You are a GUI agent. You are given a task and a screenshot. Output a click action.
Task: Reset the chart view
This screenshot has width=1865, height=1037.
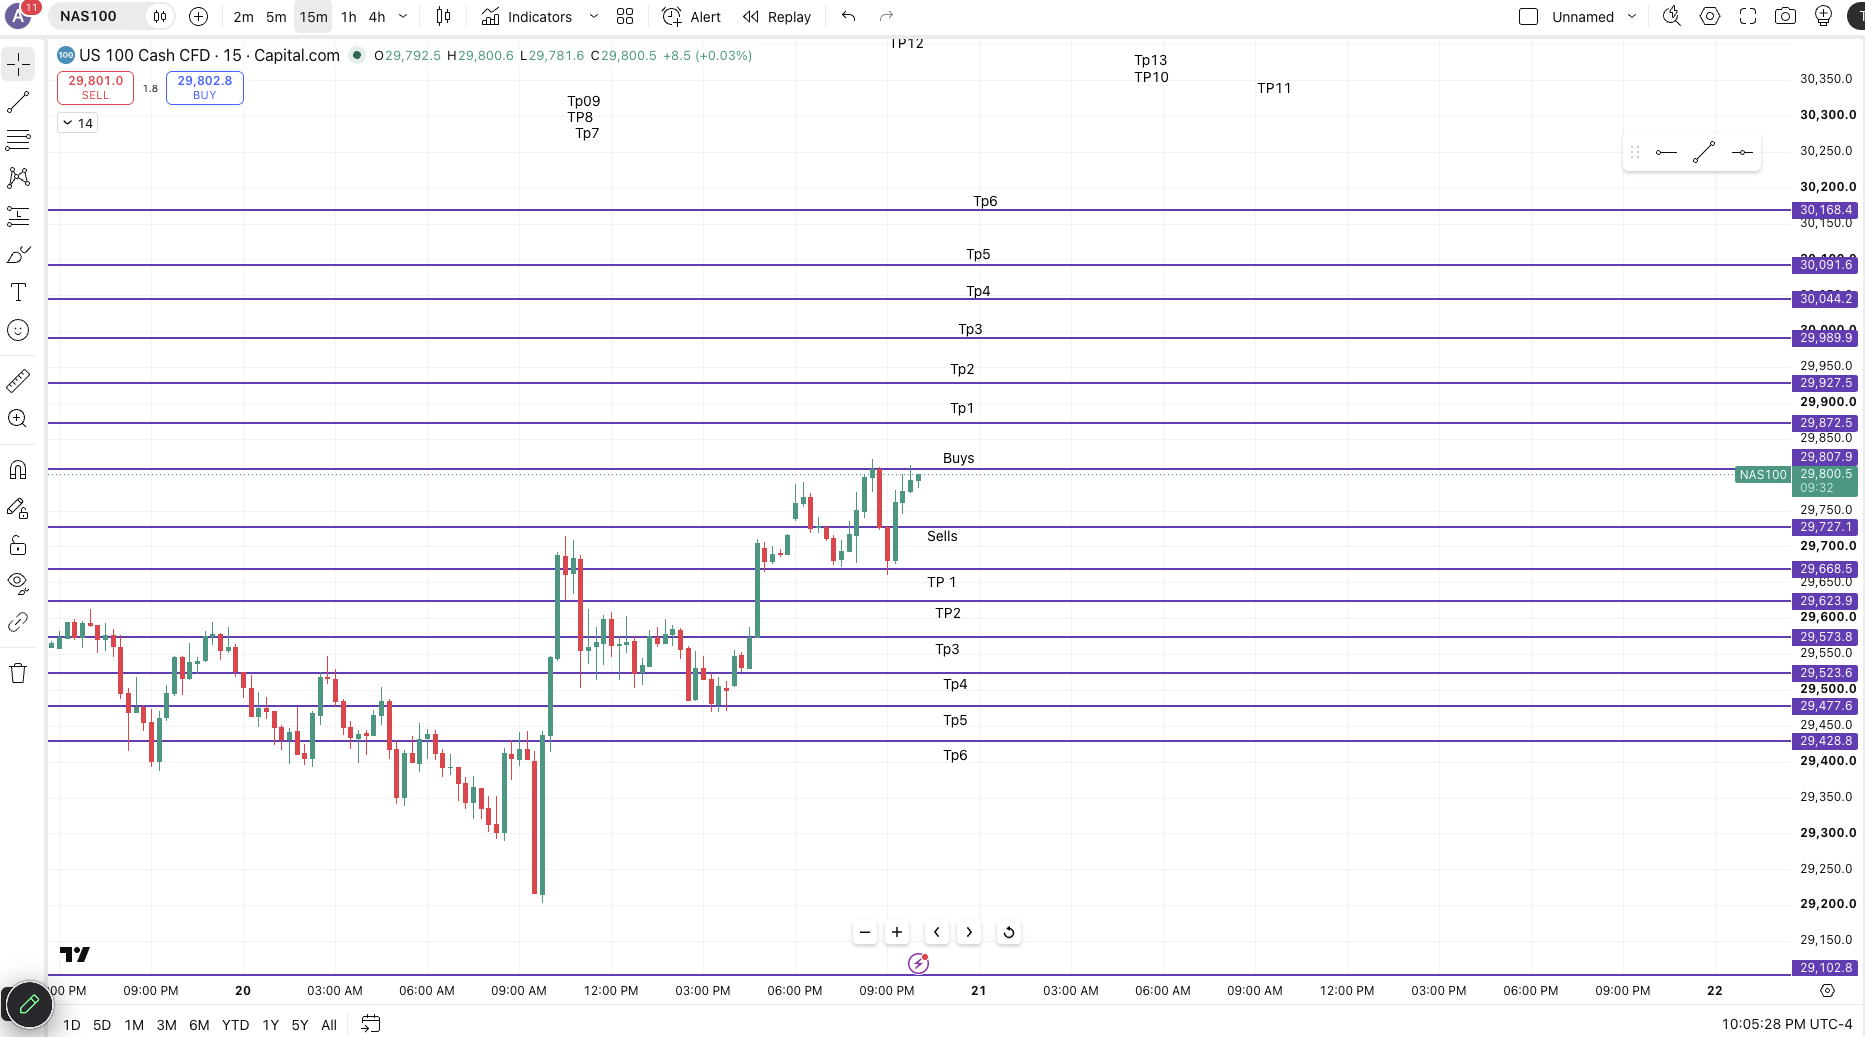[x=1009, y=932]
